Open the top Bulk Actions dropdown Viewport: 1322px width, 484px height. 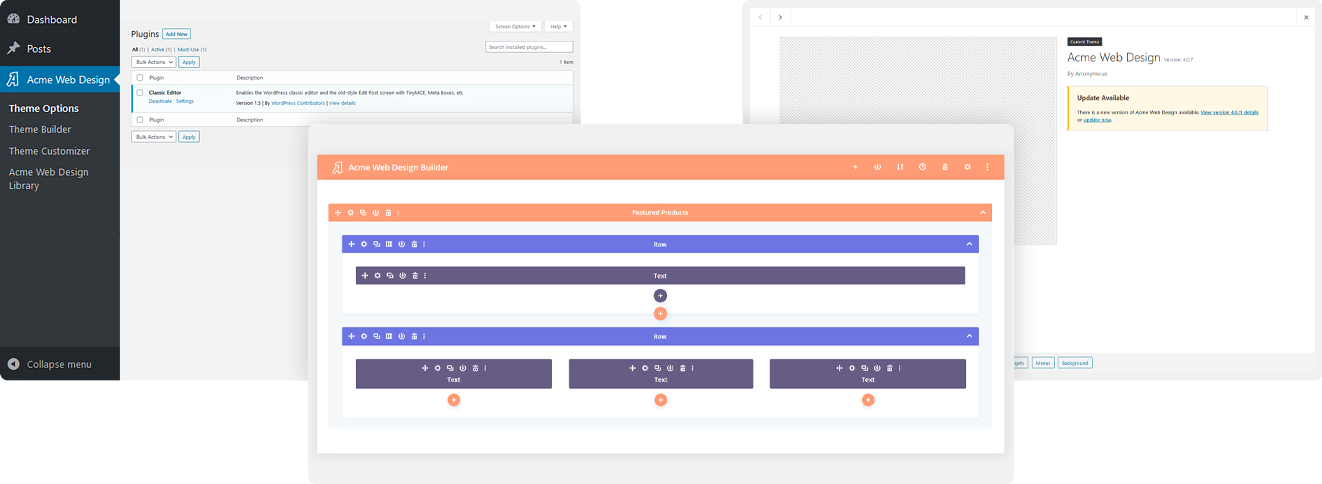[154, 62]
